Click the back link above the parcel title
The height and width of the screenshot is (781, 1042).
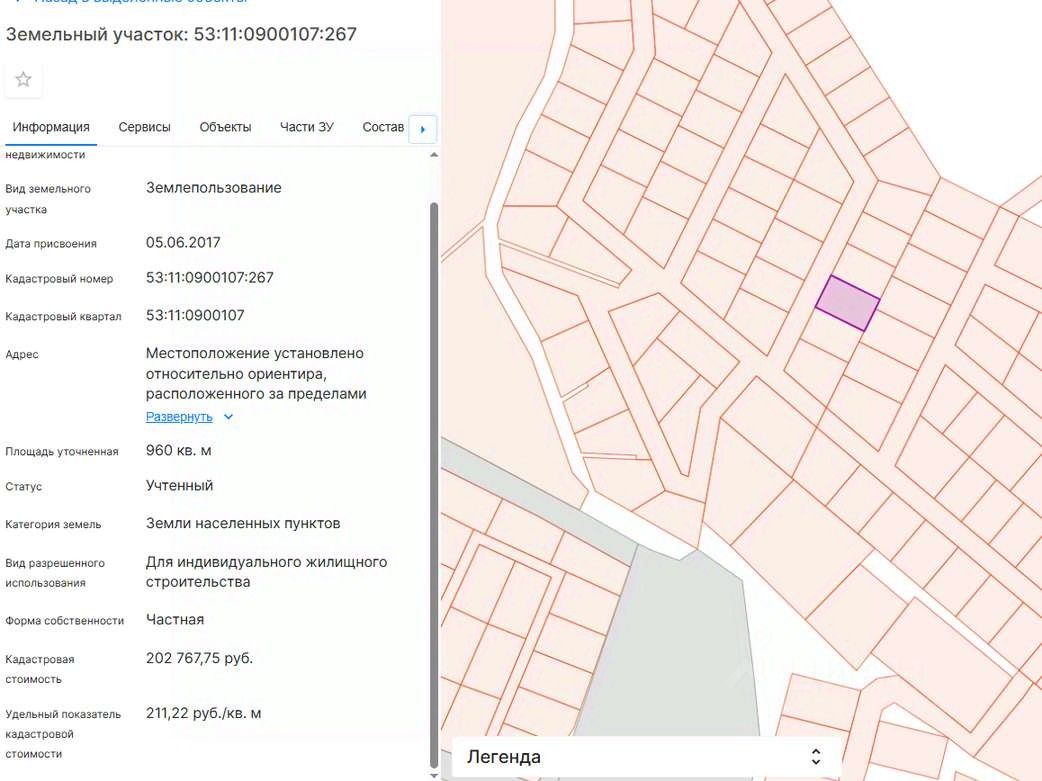[130, 2]
